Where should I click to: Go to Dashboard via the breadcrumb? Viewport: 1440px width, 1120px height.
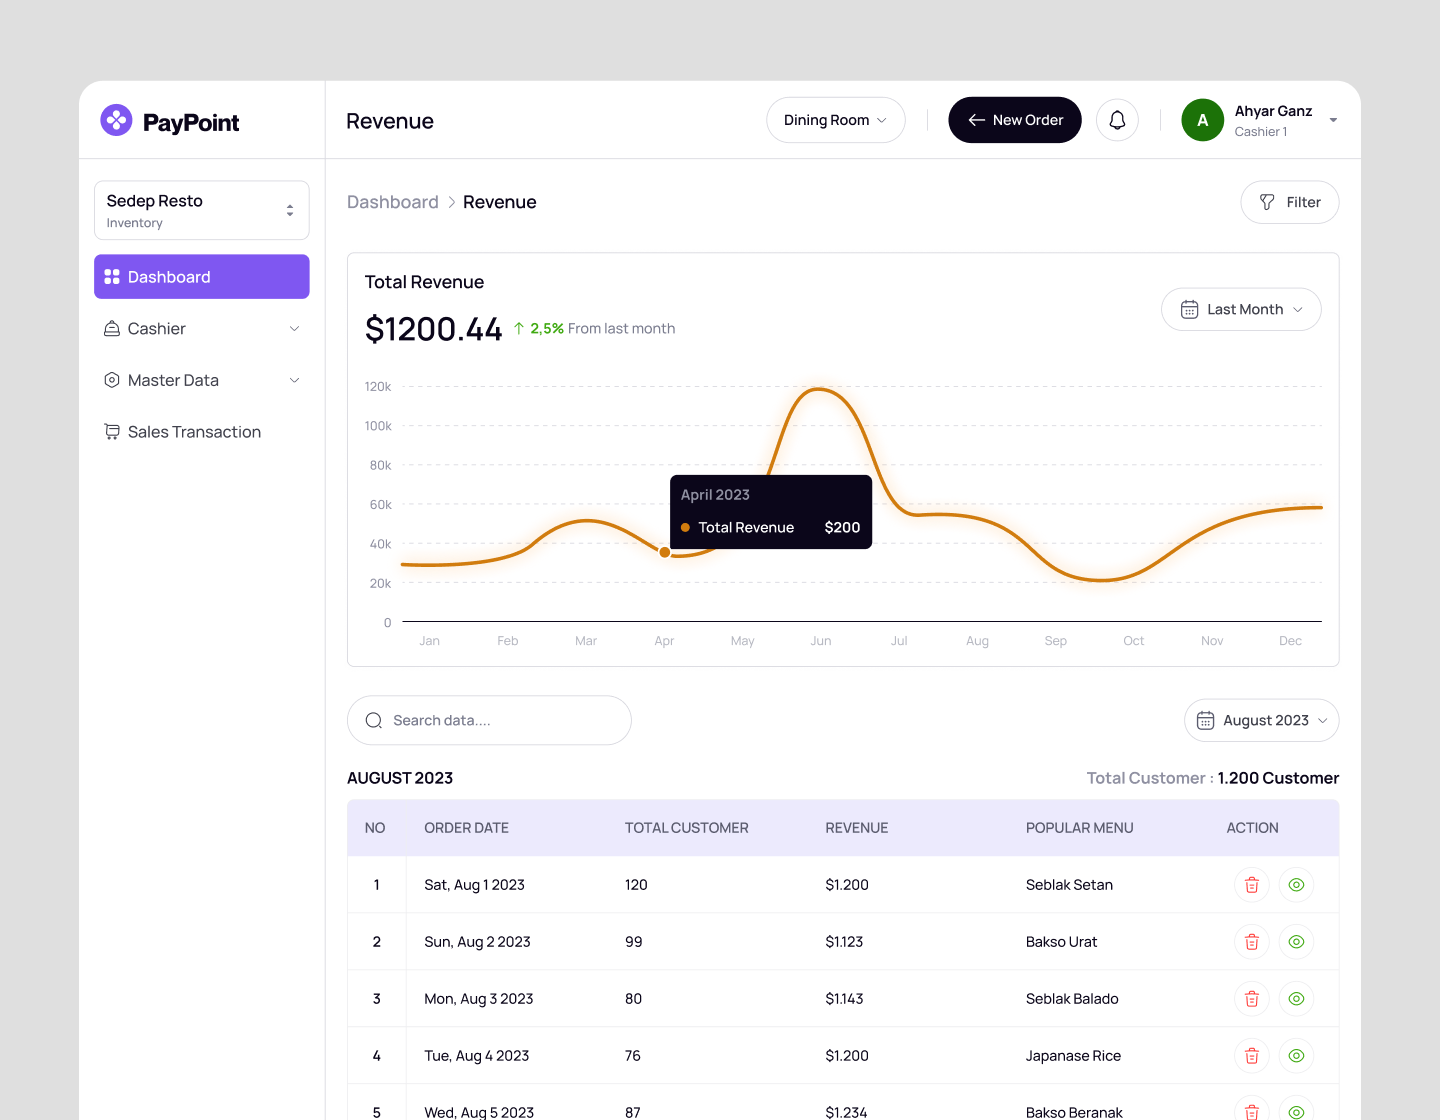click(x=392, y=201)
